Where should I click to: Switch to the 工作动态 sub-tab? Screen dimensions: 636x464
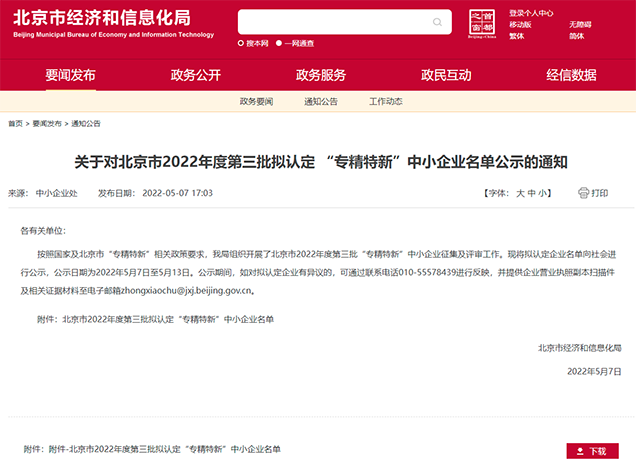tap(385, 102)
